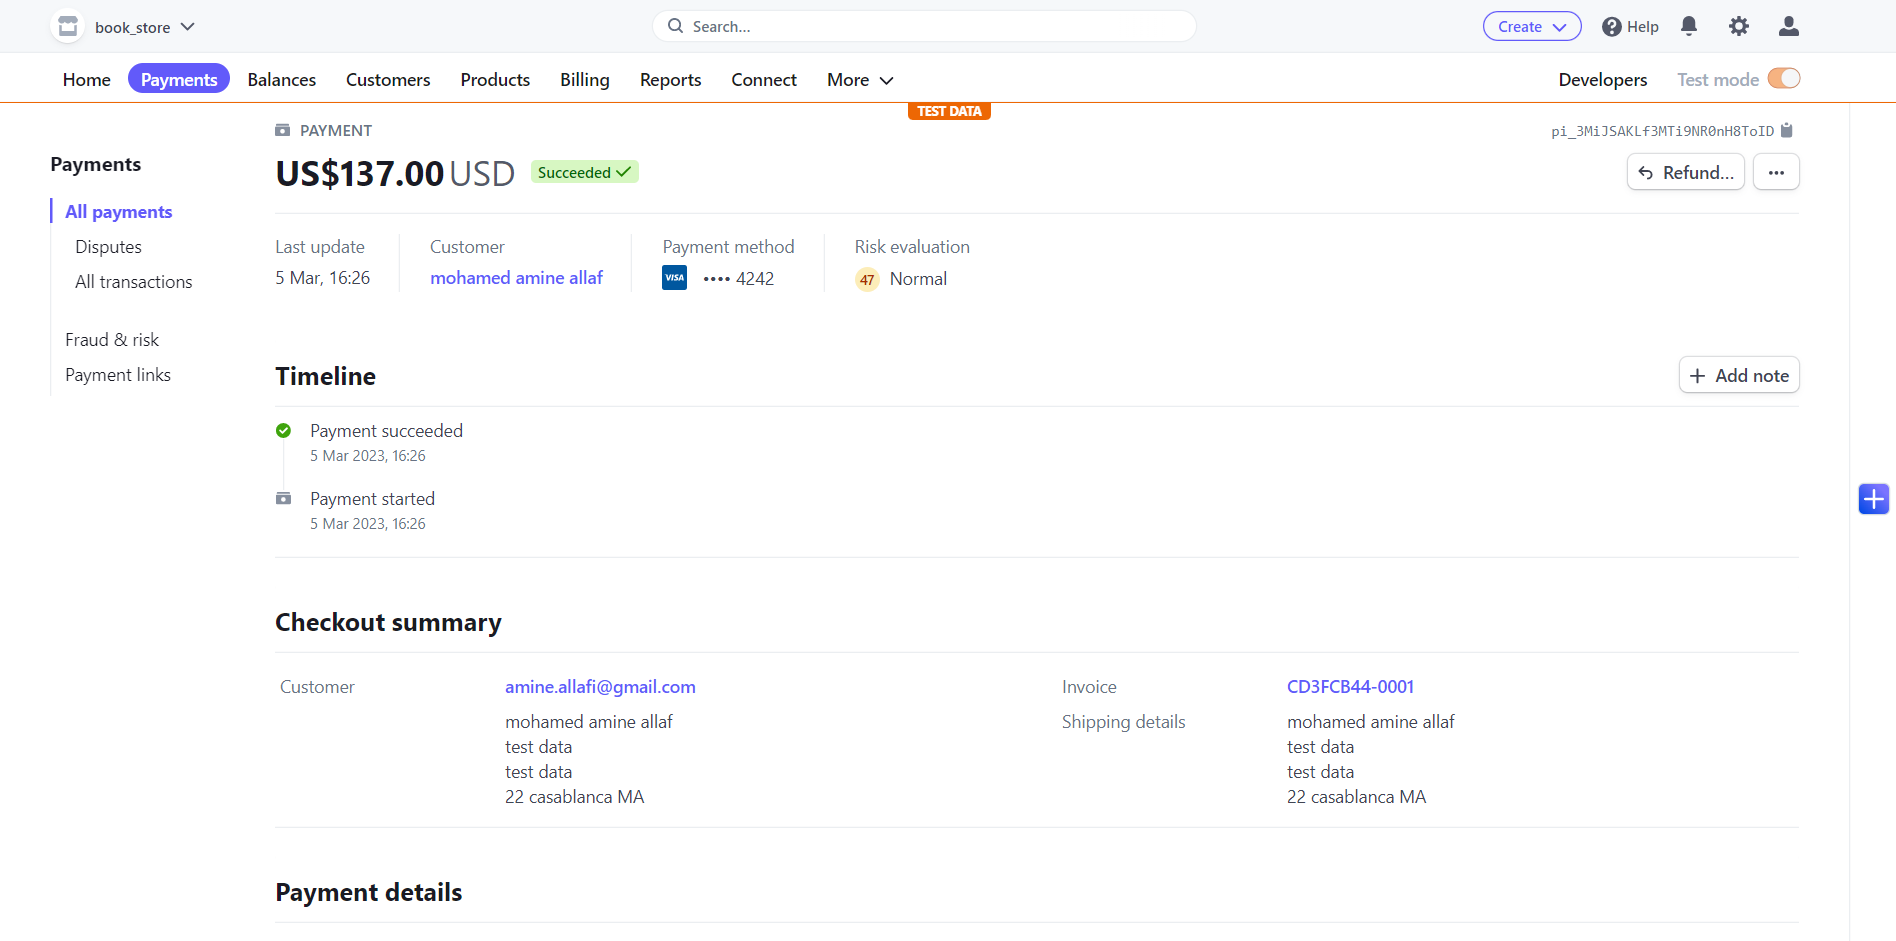Click the Add note button
Screen dimensions: 1896x941
click(1739, 375)
